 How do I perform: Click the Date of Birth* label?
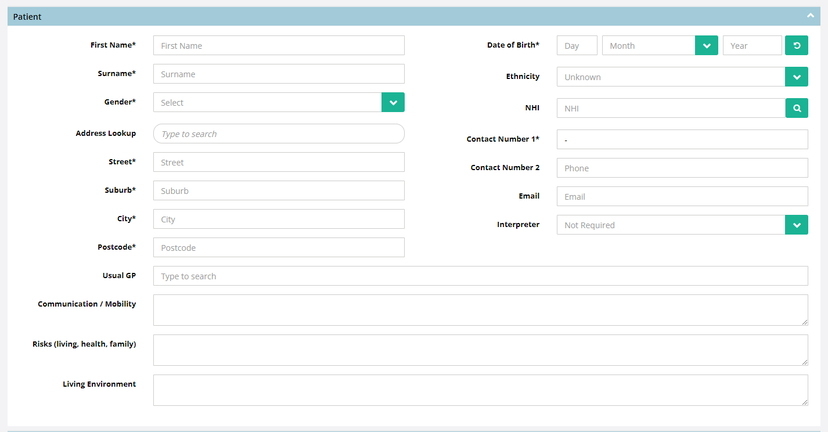point(513,45)
